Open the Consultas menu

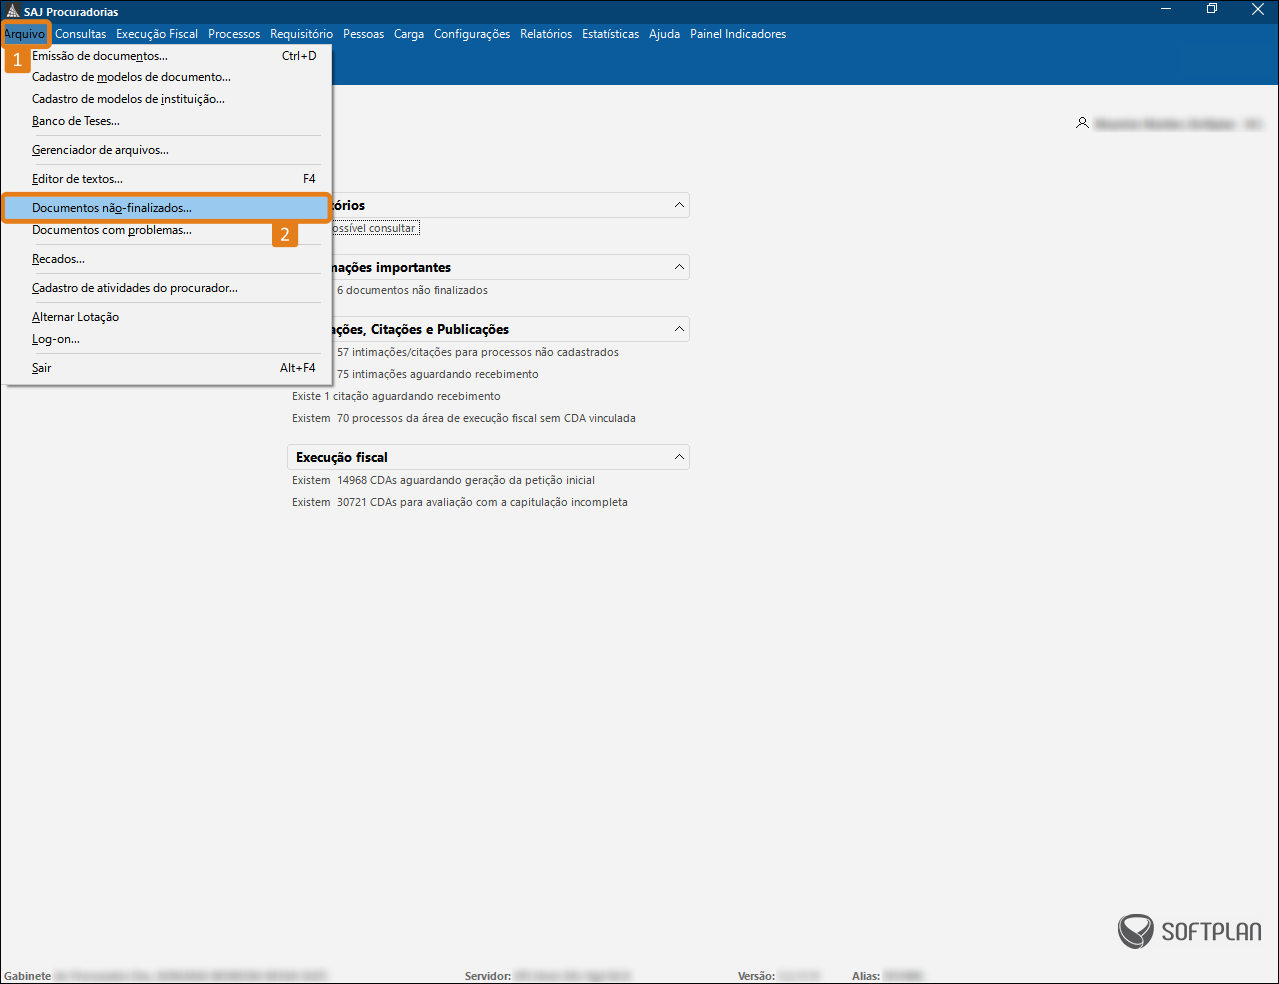[80, 34]
